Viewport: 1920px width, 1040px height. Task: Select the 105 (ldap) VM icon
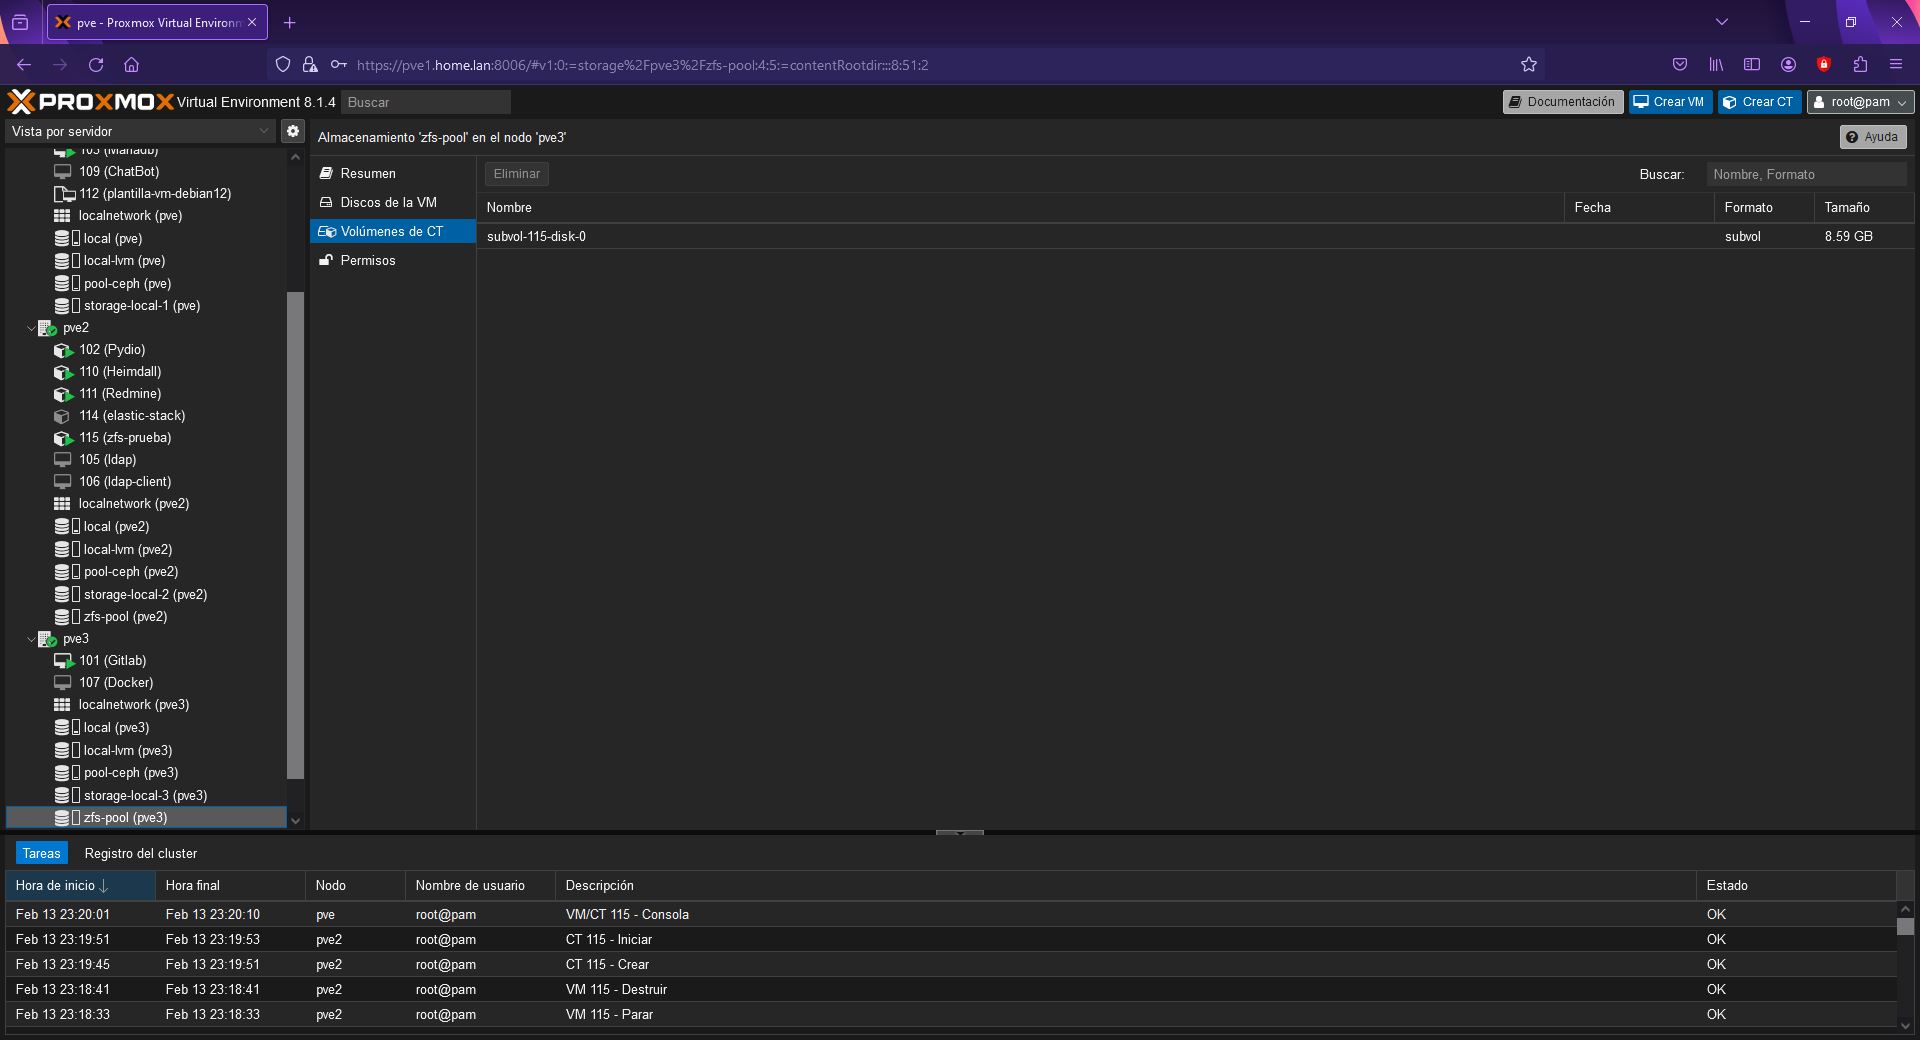click(63, 460)
